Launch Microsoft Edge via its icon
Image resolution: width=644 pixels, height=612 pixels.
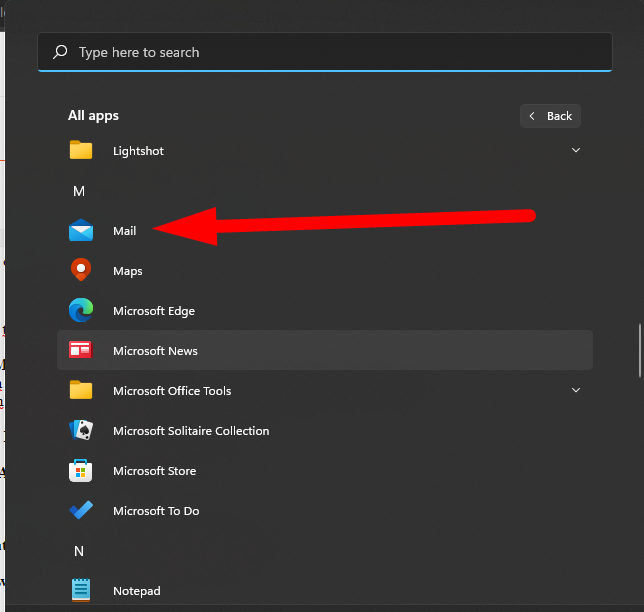81,310
